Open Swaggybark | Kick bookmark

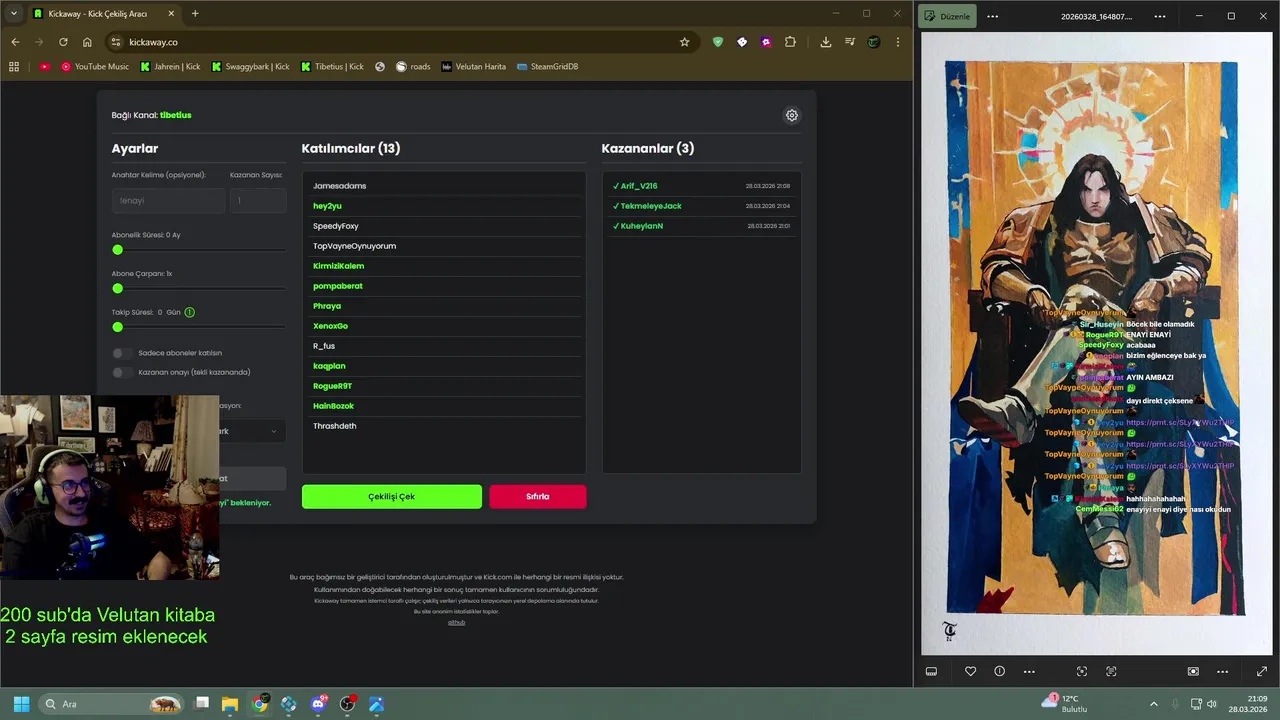click(251, 67)
